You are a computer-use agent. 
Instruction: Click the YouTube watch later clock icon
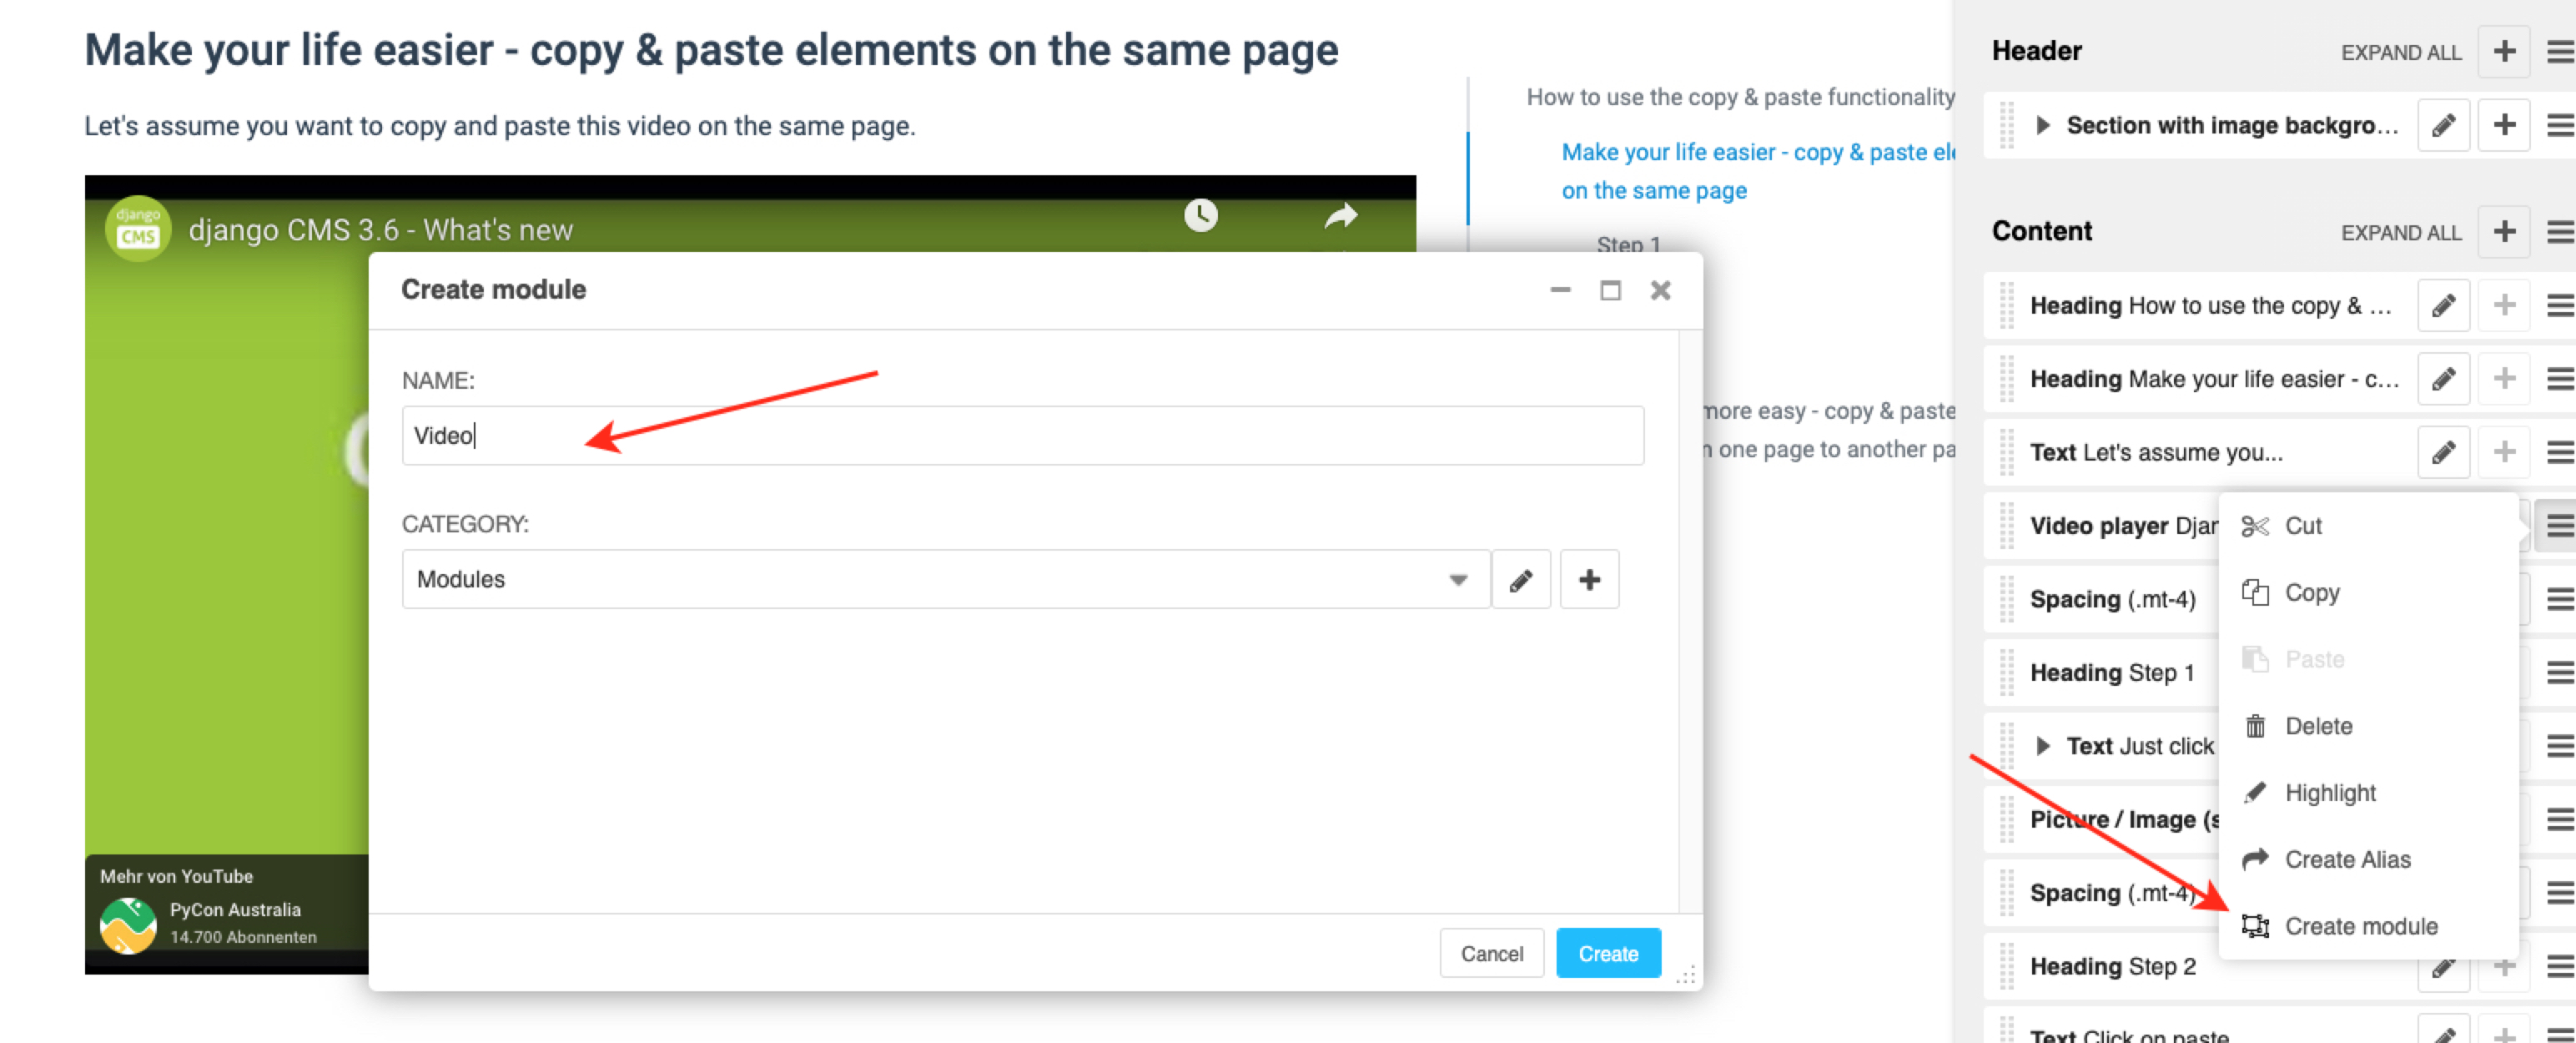(x=1200, y=215)
